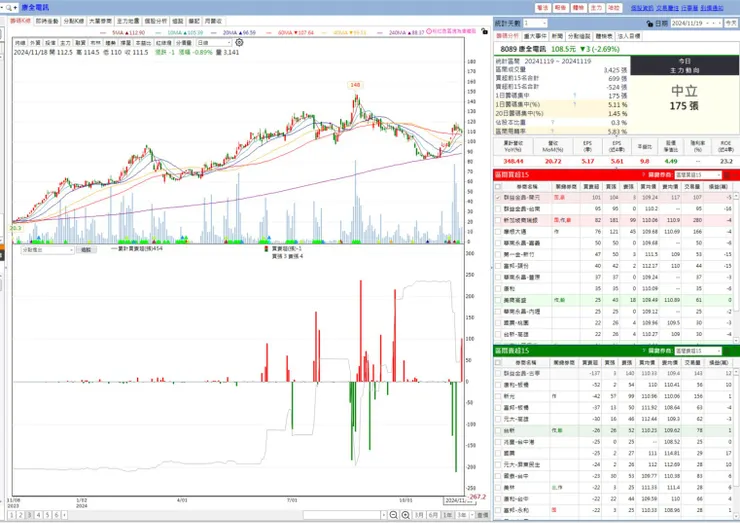The image size is (740, 523).
Task: Open the chart settings gear icon
Action: pyautogui.click(x=239, y=42)
